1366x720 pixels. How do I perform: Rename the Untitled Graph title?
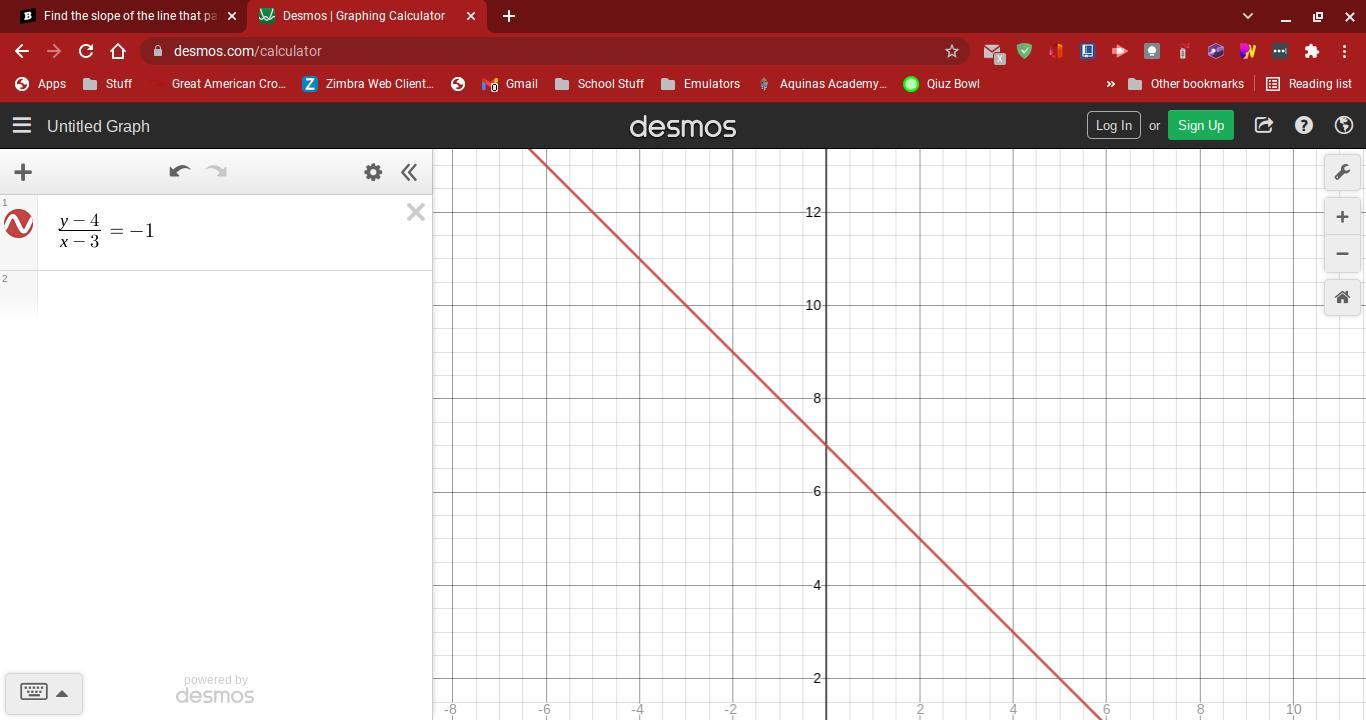pyautogui.click(x=98, y=126)
